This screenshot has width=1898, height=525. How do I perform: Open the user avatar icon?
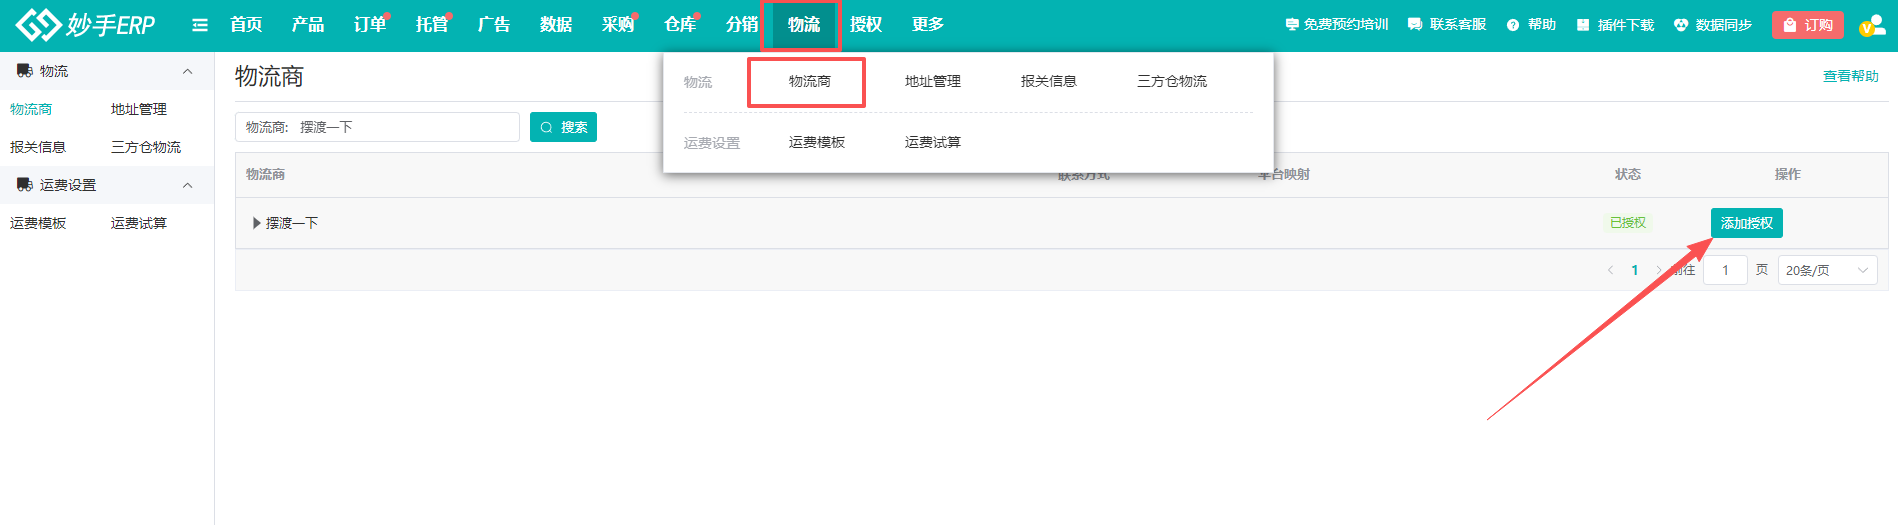[x=1870, y=26]
